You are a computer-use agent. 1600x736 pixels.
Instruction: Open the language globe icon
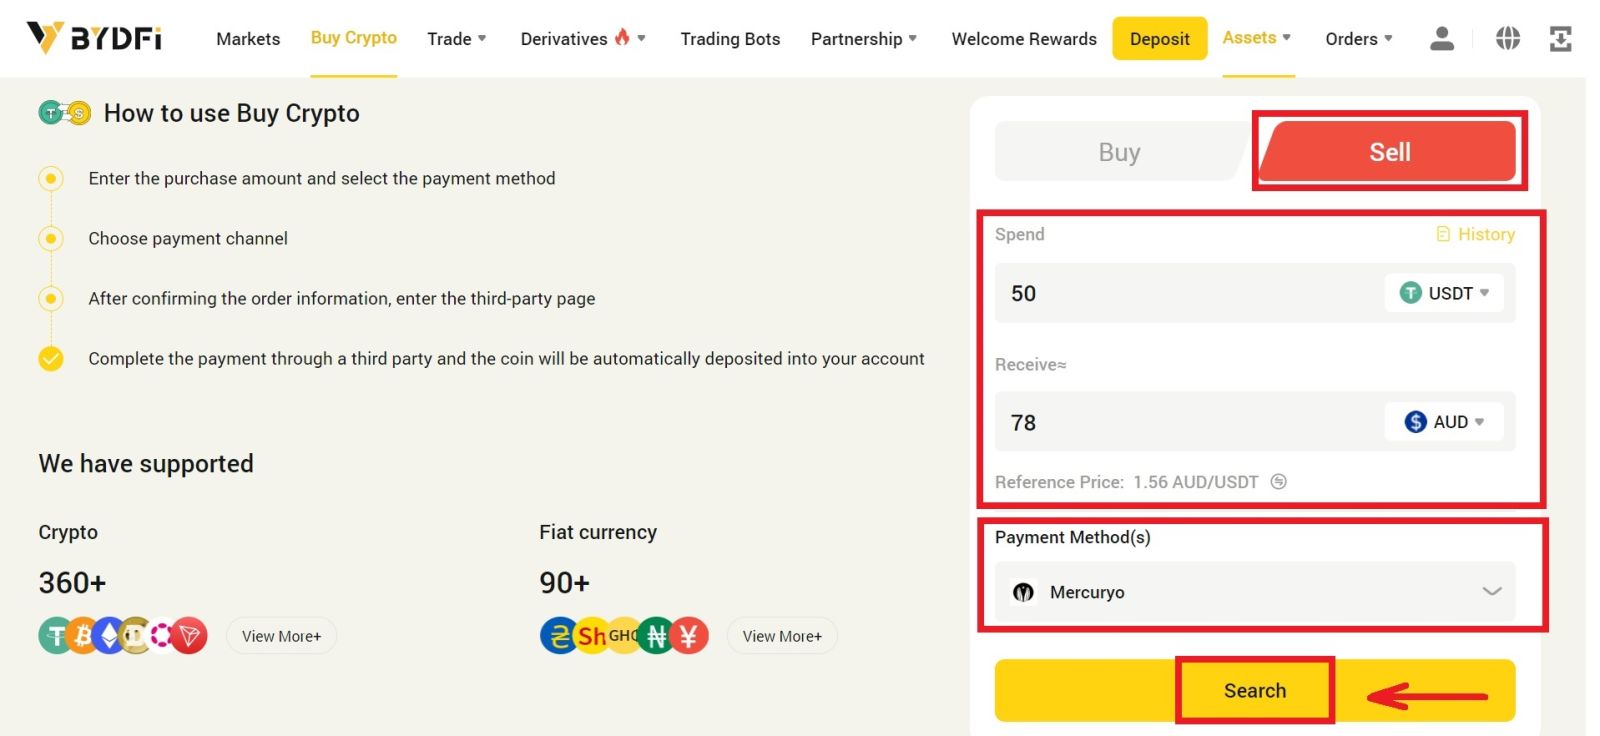tap(1506, 38)
